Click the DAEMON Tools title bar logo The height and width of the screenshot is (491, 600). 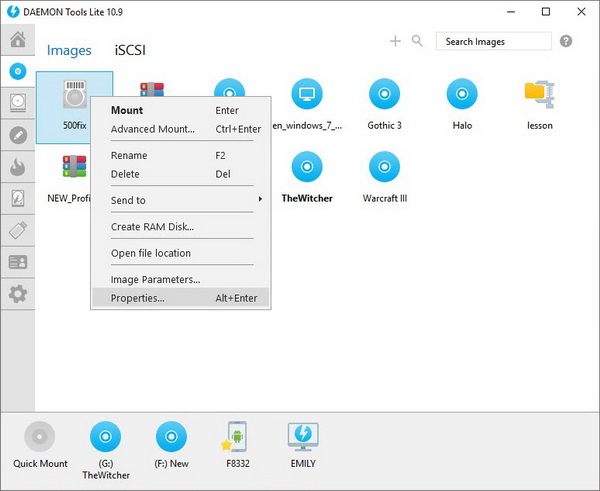click(x=13, y=11)
